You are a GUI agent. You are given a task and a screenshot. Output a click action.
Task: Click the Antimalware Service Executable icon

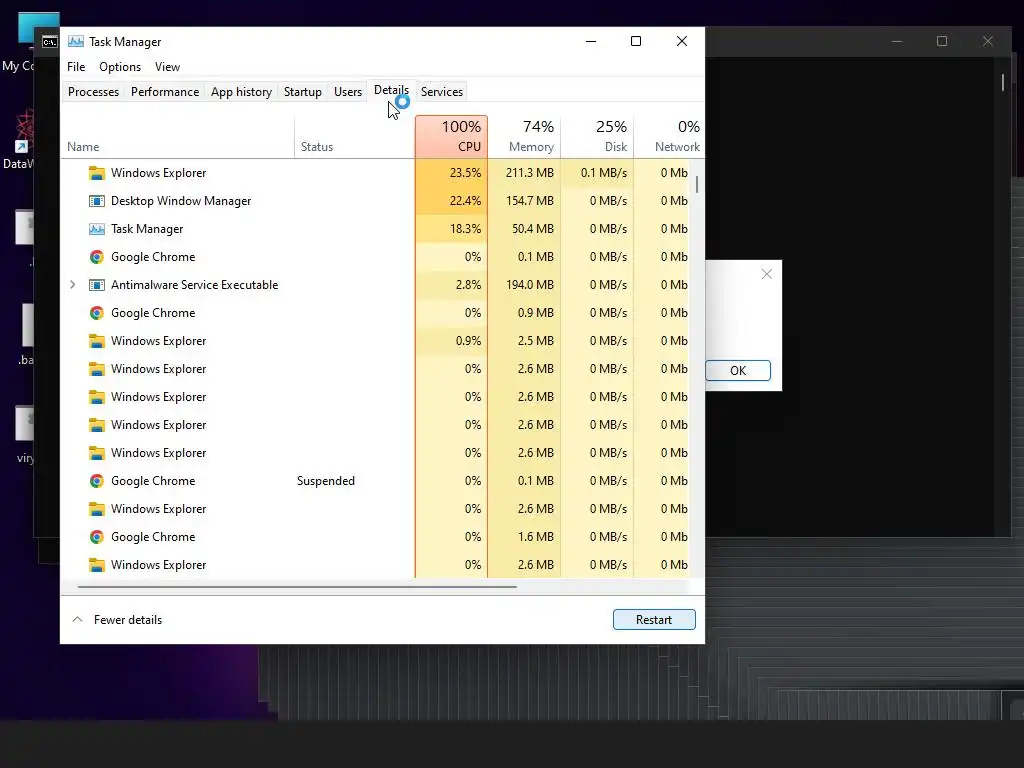click(97, 285)
